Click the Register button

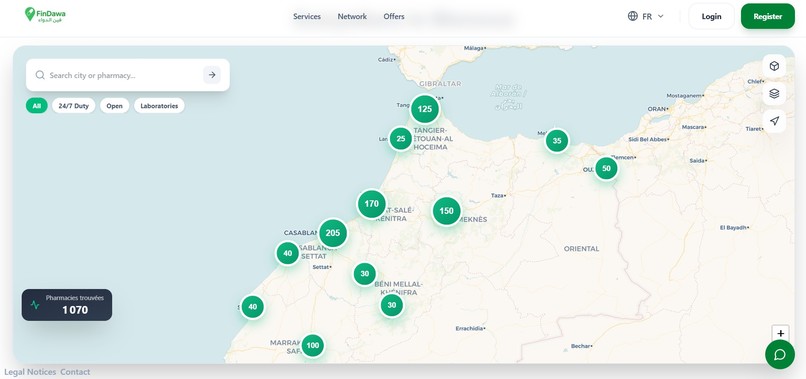(767, 16)
